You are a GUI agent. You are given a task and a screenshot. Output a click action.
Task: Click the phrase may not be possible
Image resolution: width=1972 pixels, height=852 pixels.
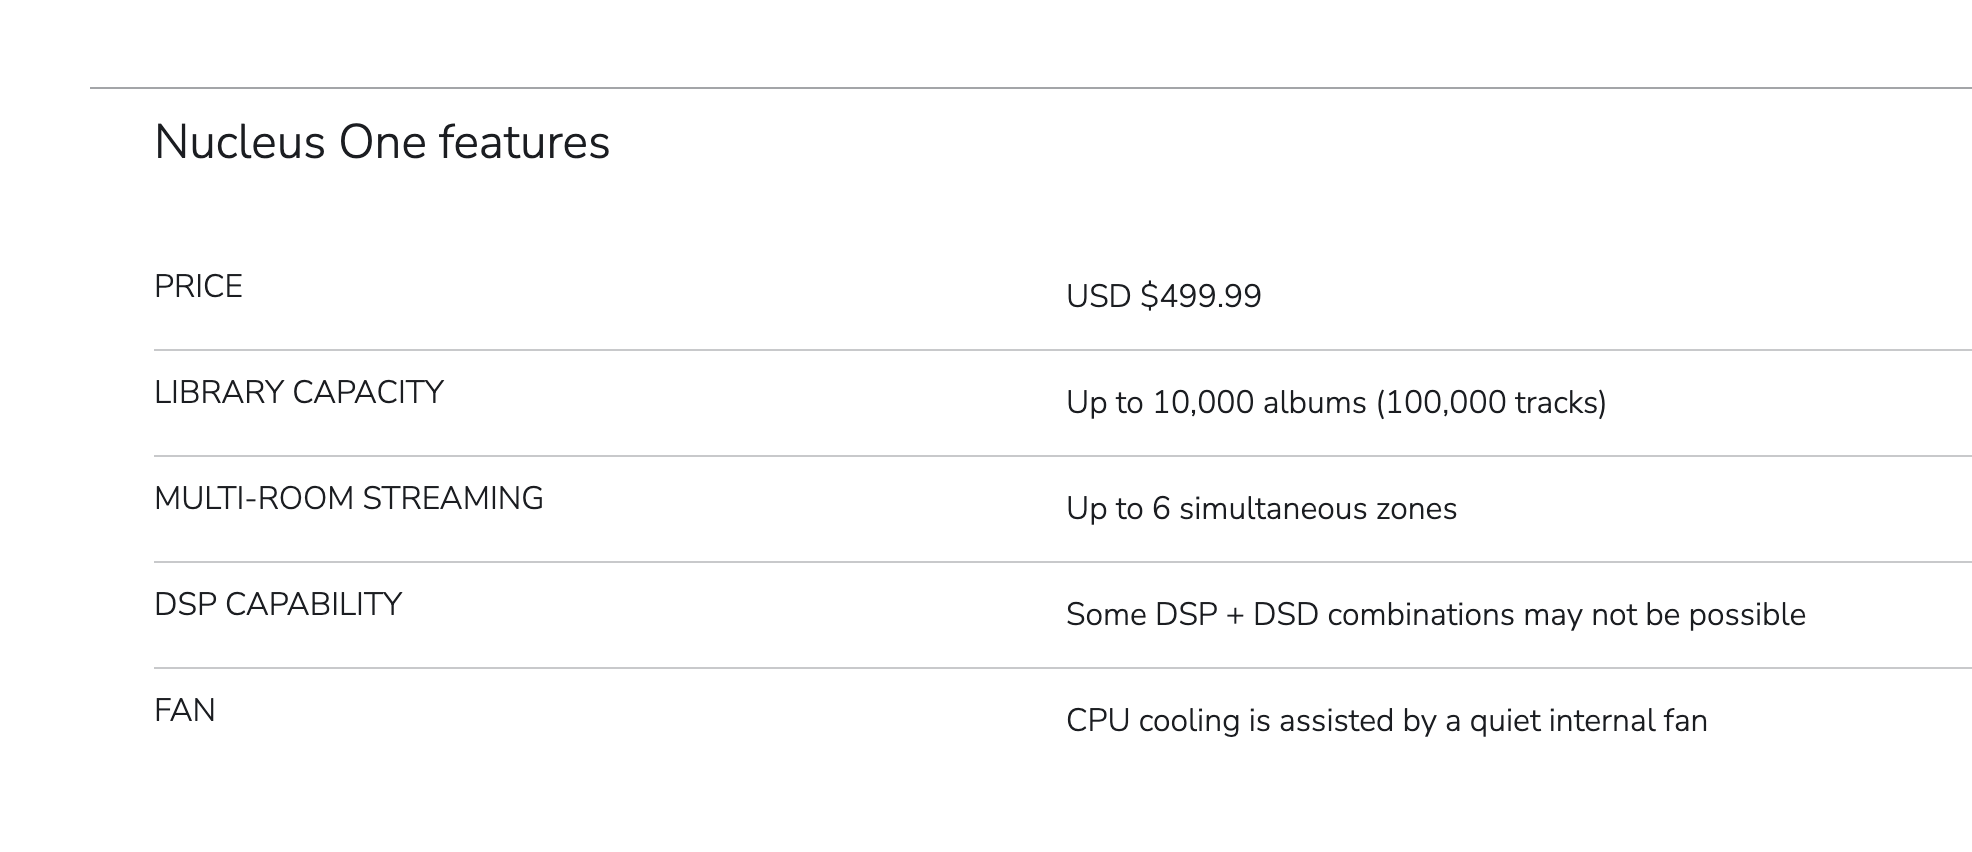pos(1665,614)
